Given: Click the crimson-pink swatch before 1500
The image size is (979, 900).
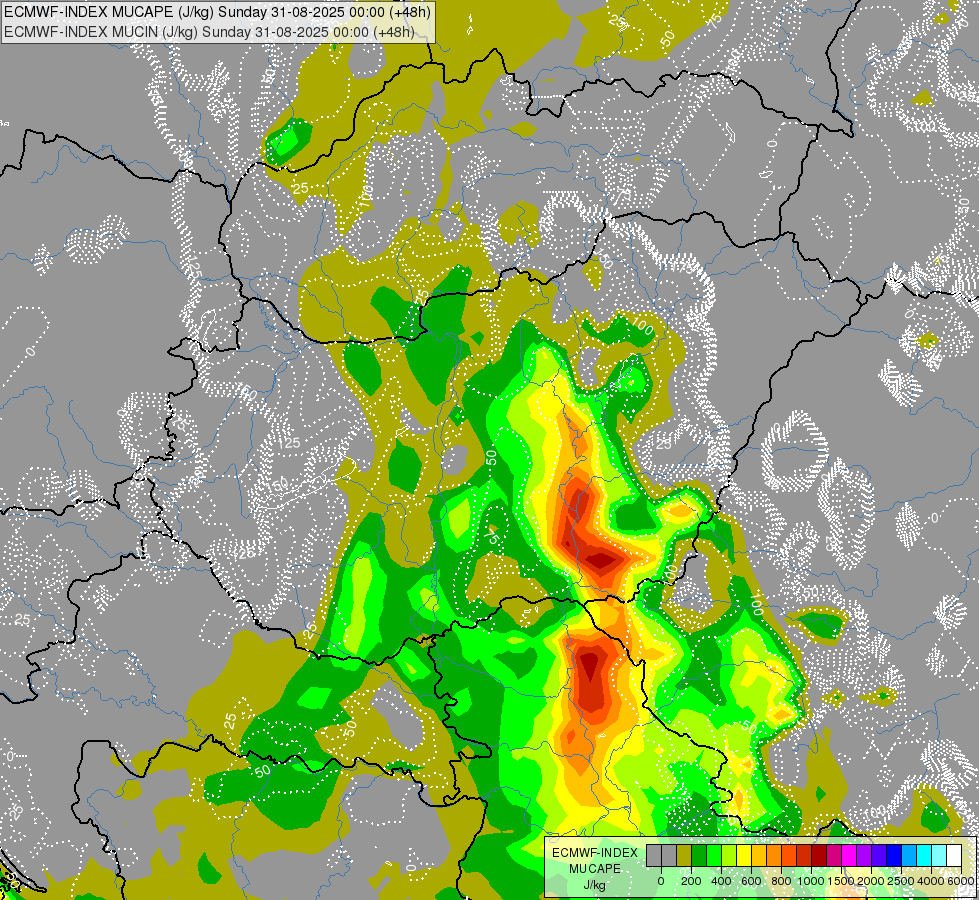Looking at the screenshot, I should pyautogui.click(x=835, y=855).
